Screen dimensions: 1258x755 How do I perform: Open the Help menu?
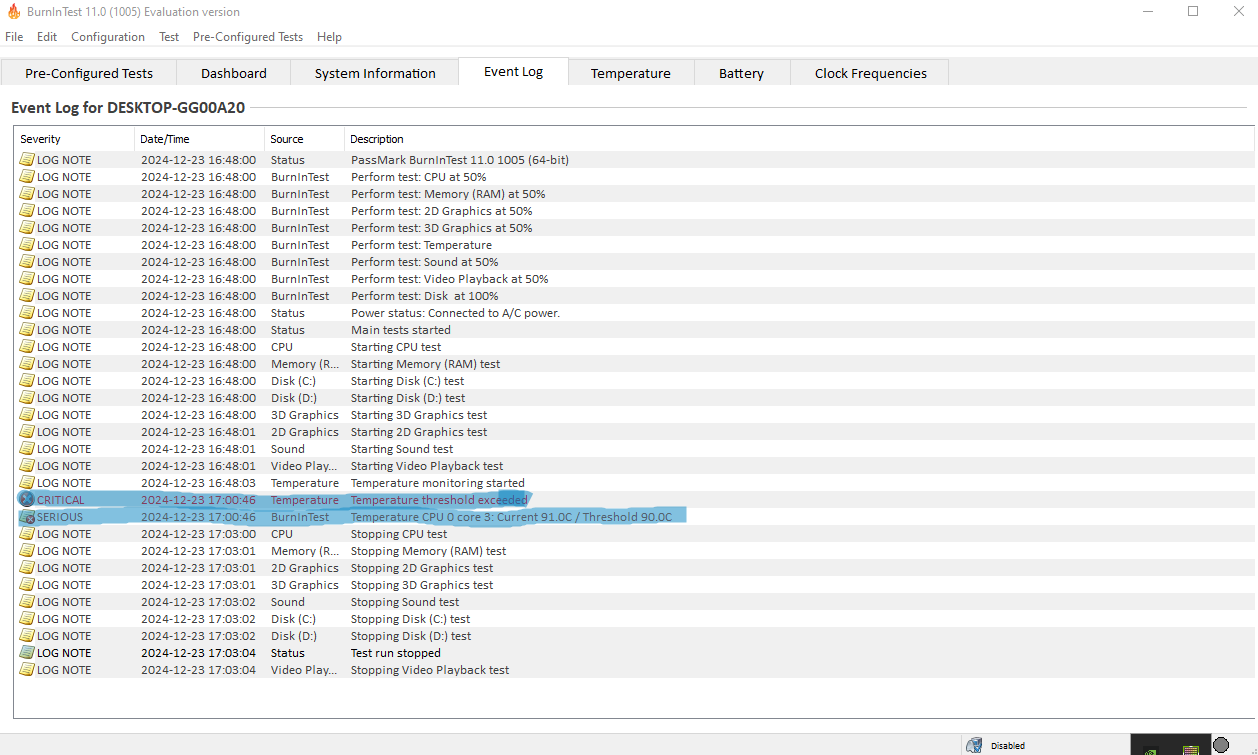pos(329,37)
